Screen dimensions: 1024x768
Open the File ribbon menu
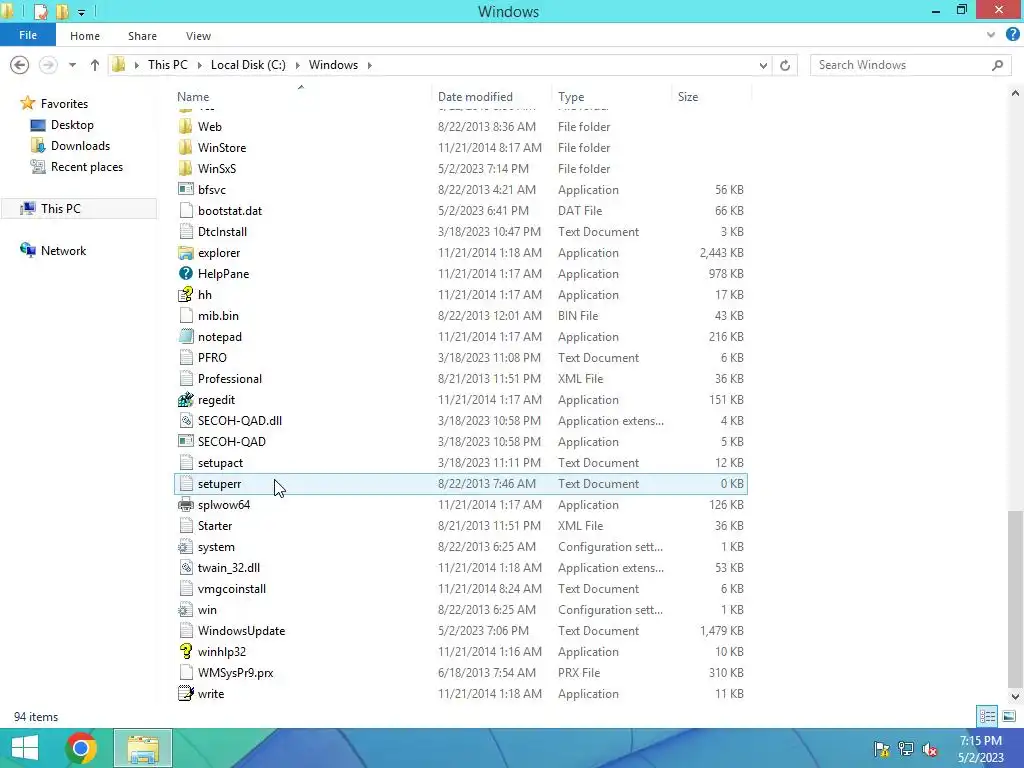pyautogui.click(x=27, y=35)
